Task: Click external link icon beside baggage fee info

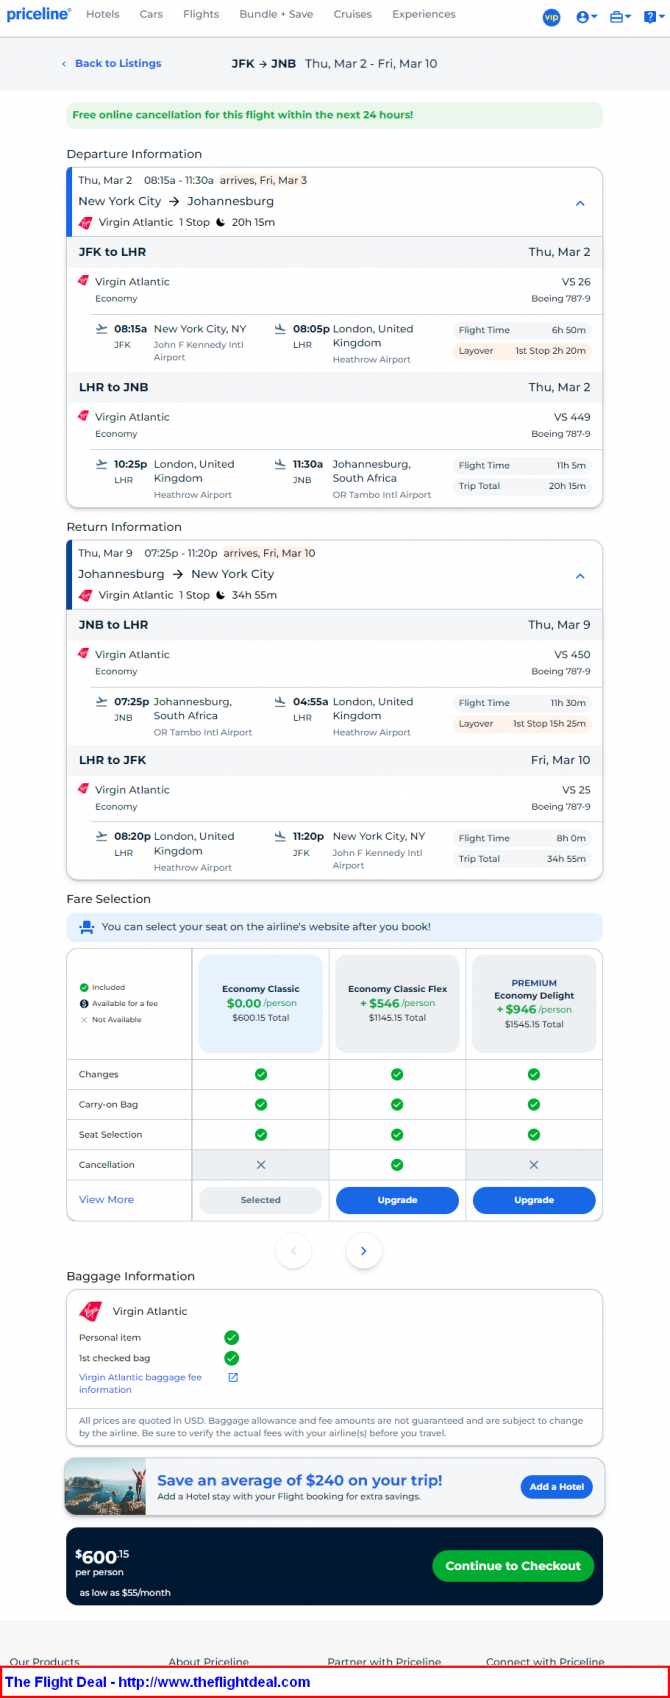Action: (x=233, y=1377)
